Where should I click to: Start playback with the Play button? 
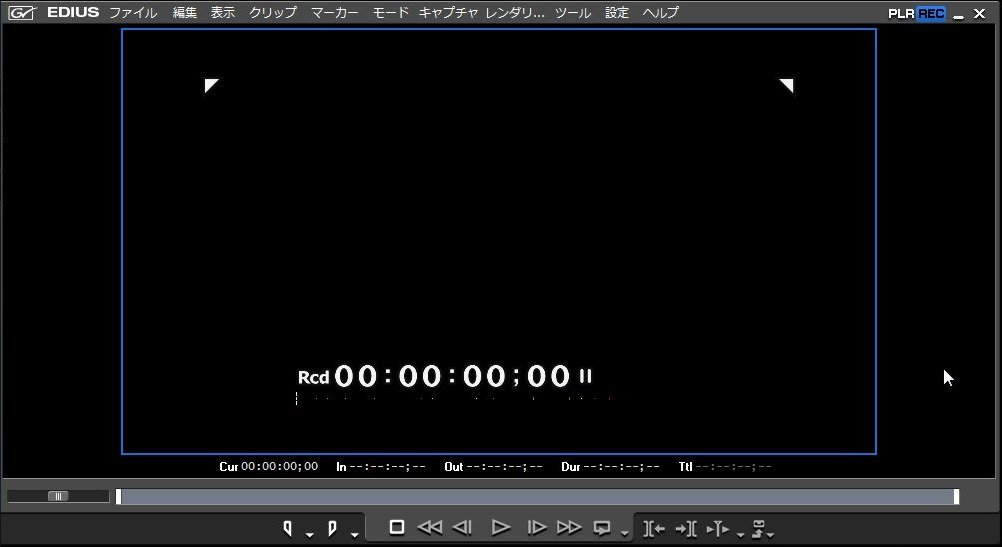tap(500, 527)
